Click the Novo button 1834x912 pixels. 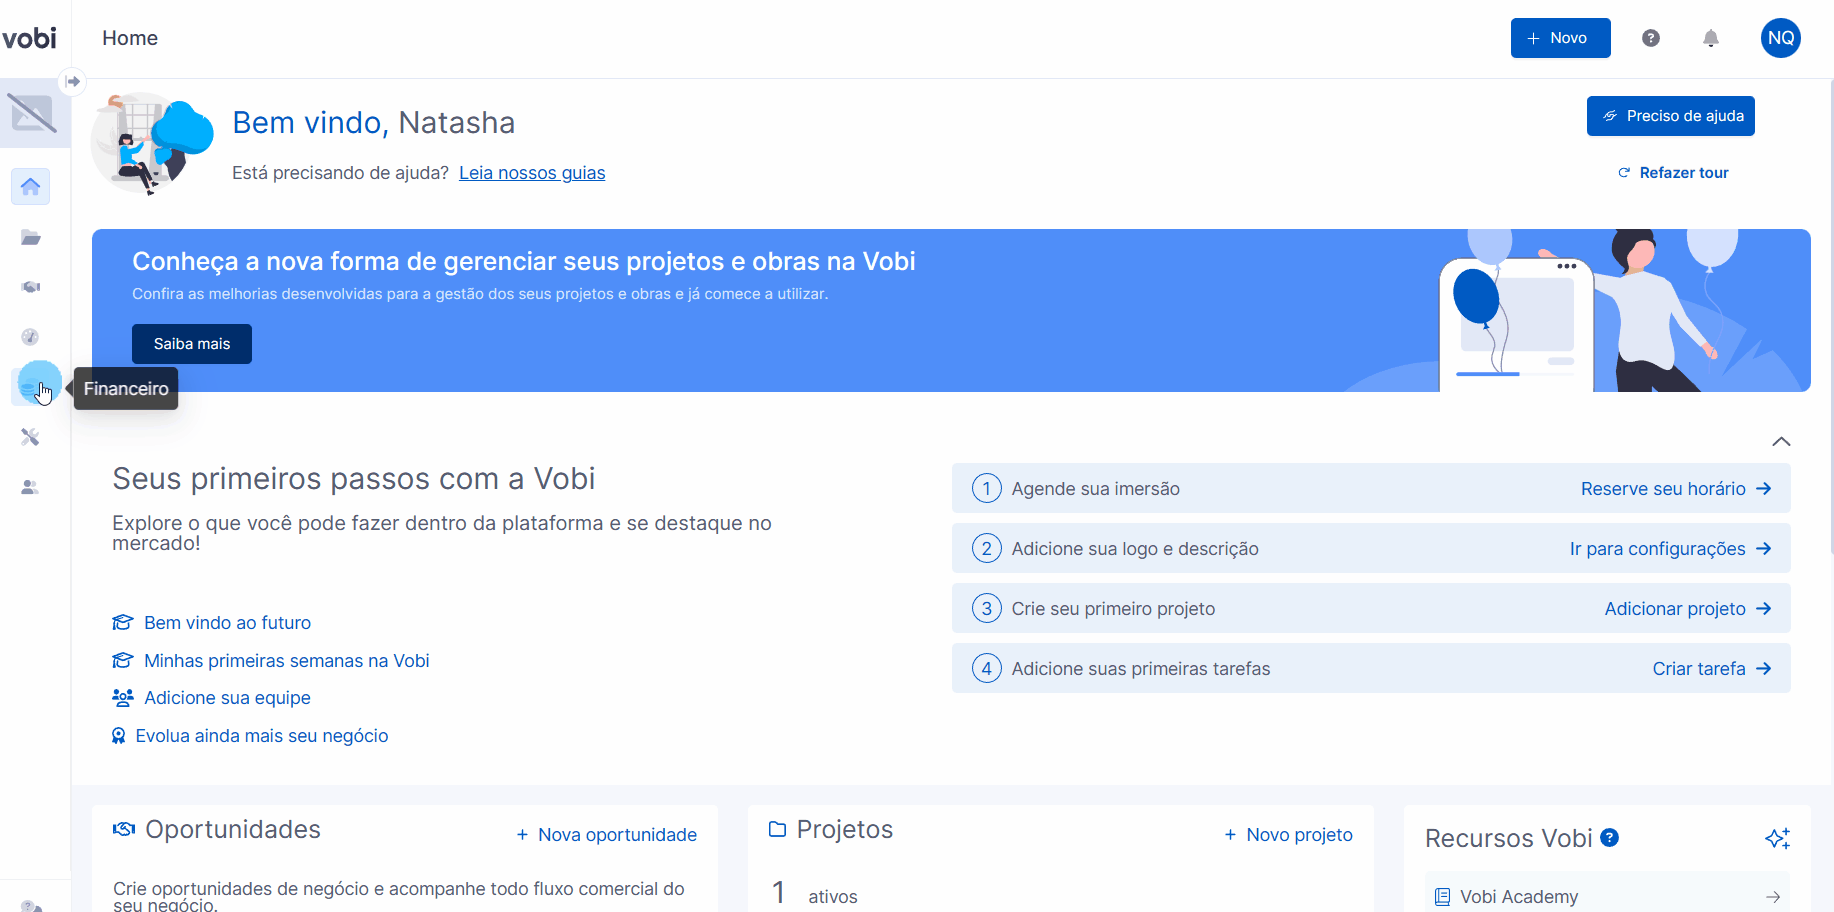(x=1560, y=38)
